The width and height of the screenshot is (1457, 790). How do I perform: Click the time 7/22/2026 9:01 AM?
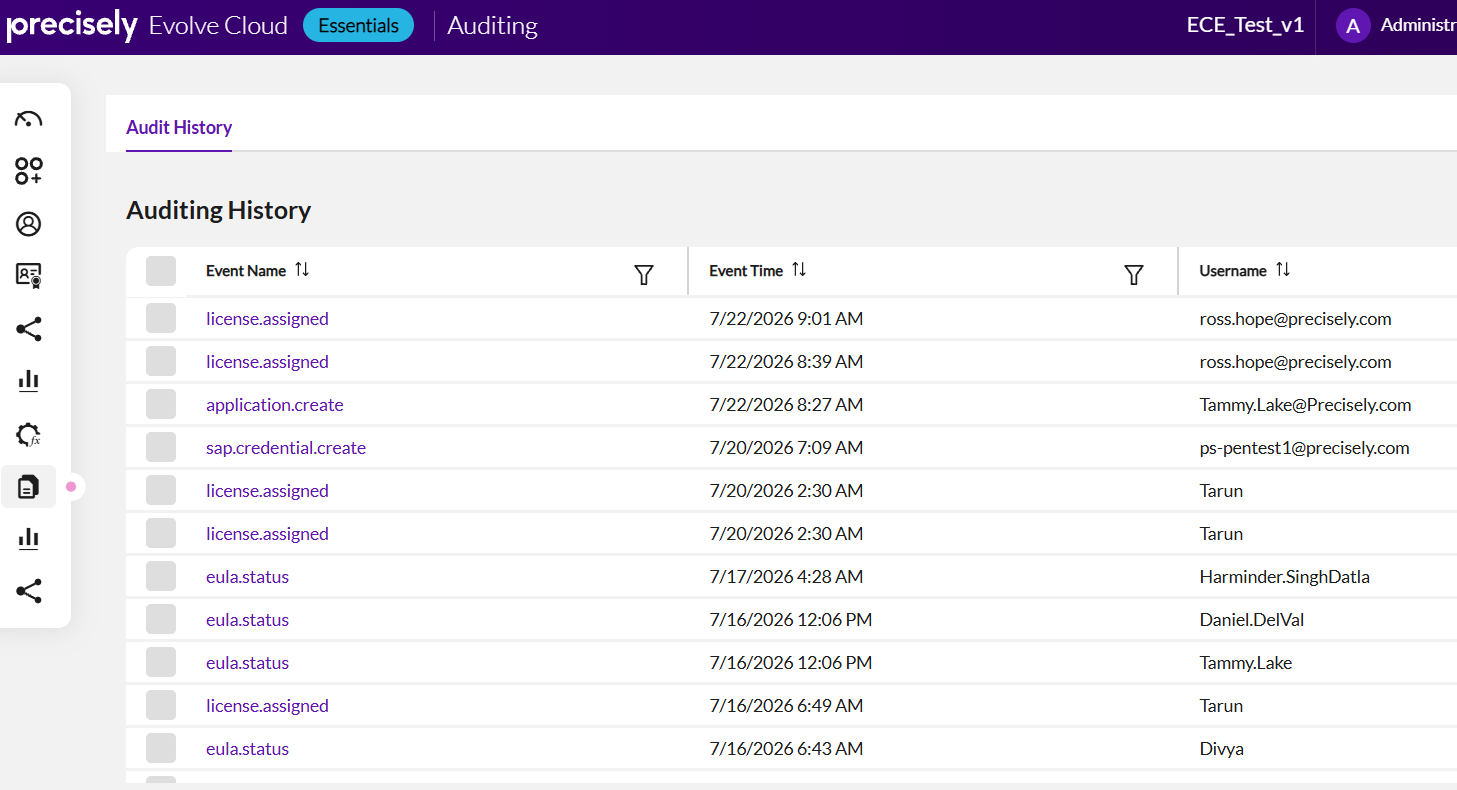(x=786, y=319)
